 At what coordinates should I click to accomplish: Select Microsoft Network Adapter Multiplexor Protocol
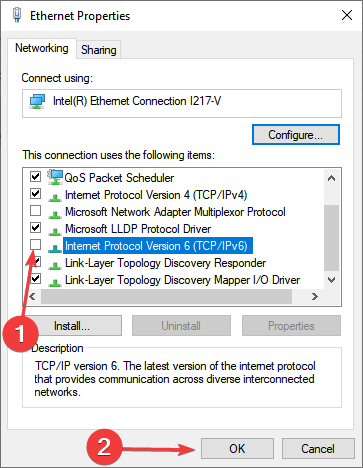pyautogui.click(x=175, y=212)
